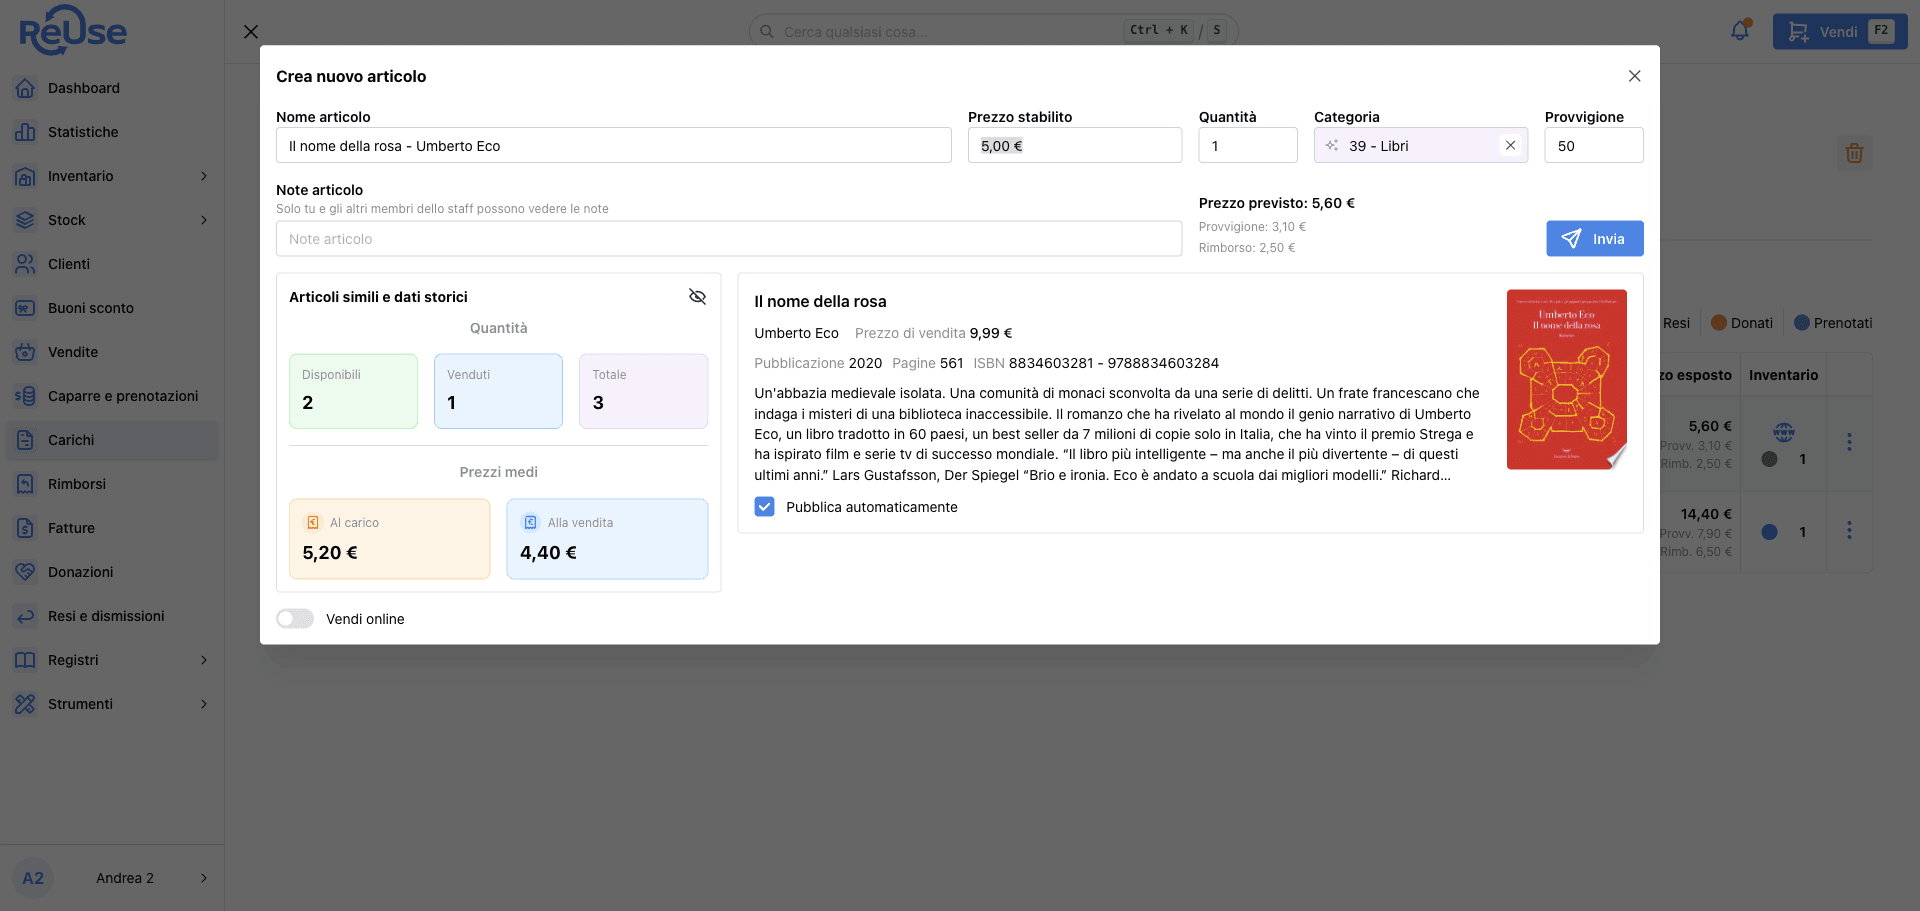The image size is (1920, 911).
Task: Edit the Provvigione value field
Action: click(1594, 146)
